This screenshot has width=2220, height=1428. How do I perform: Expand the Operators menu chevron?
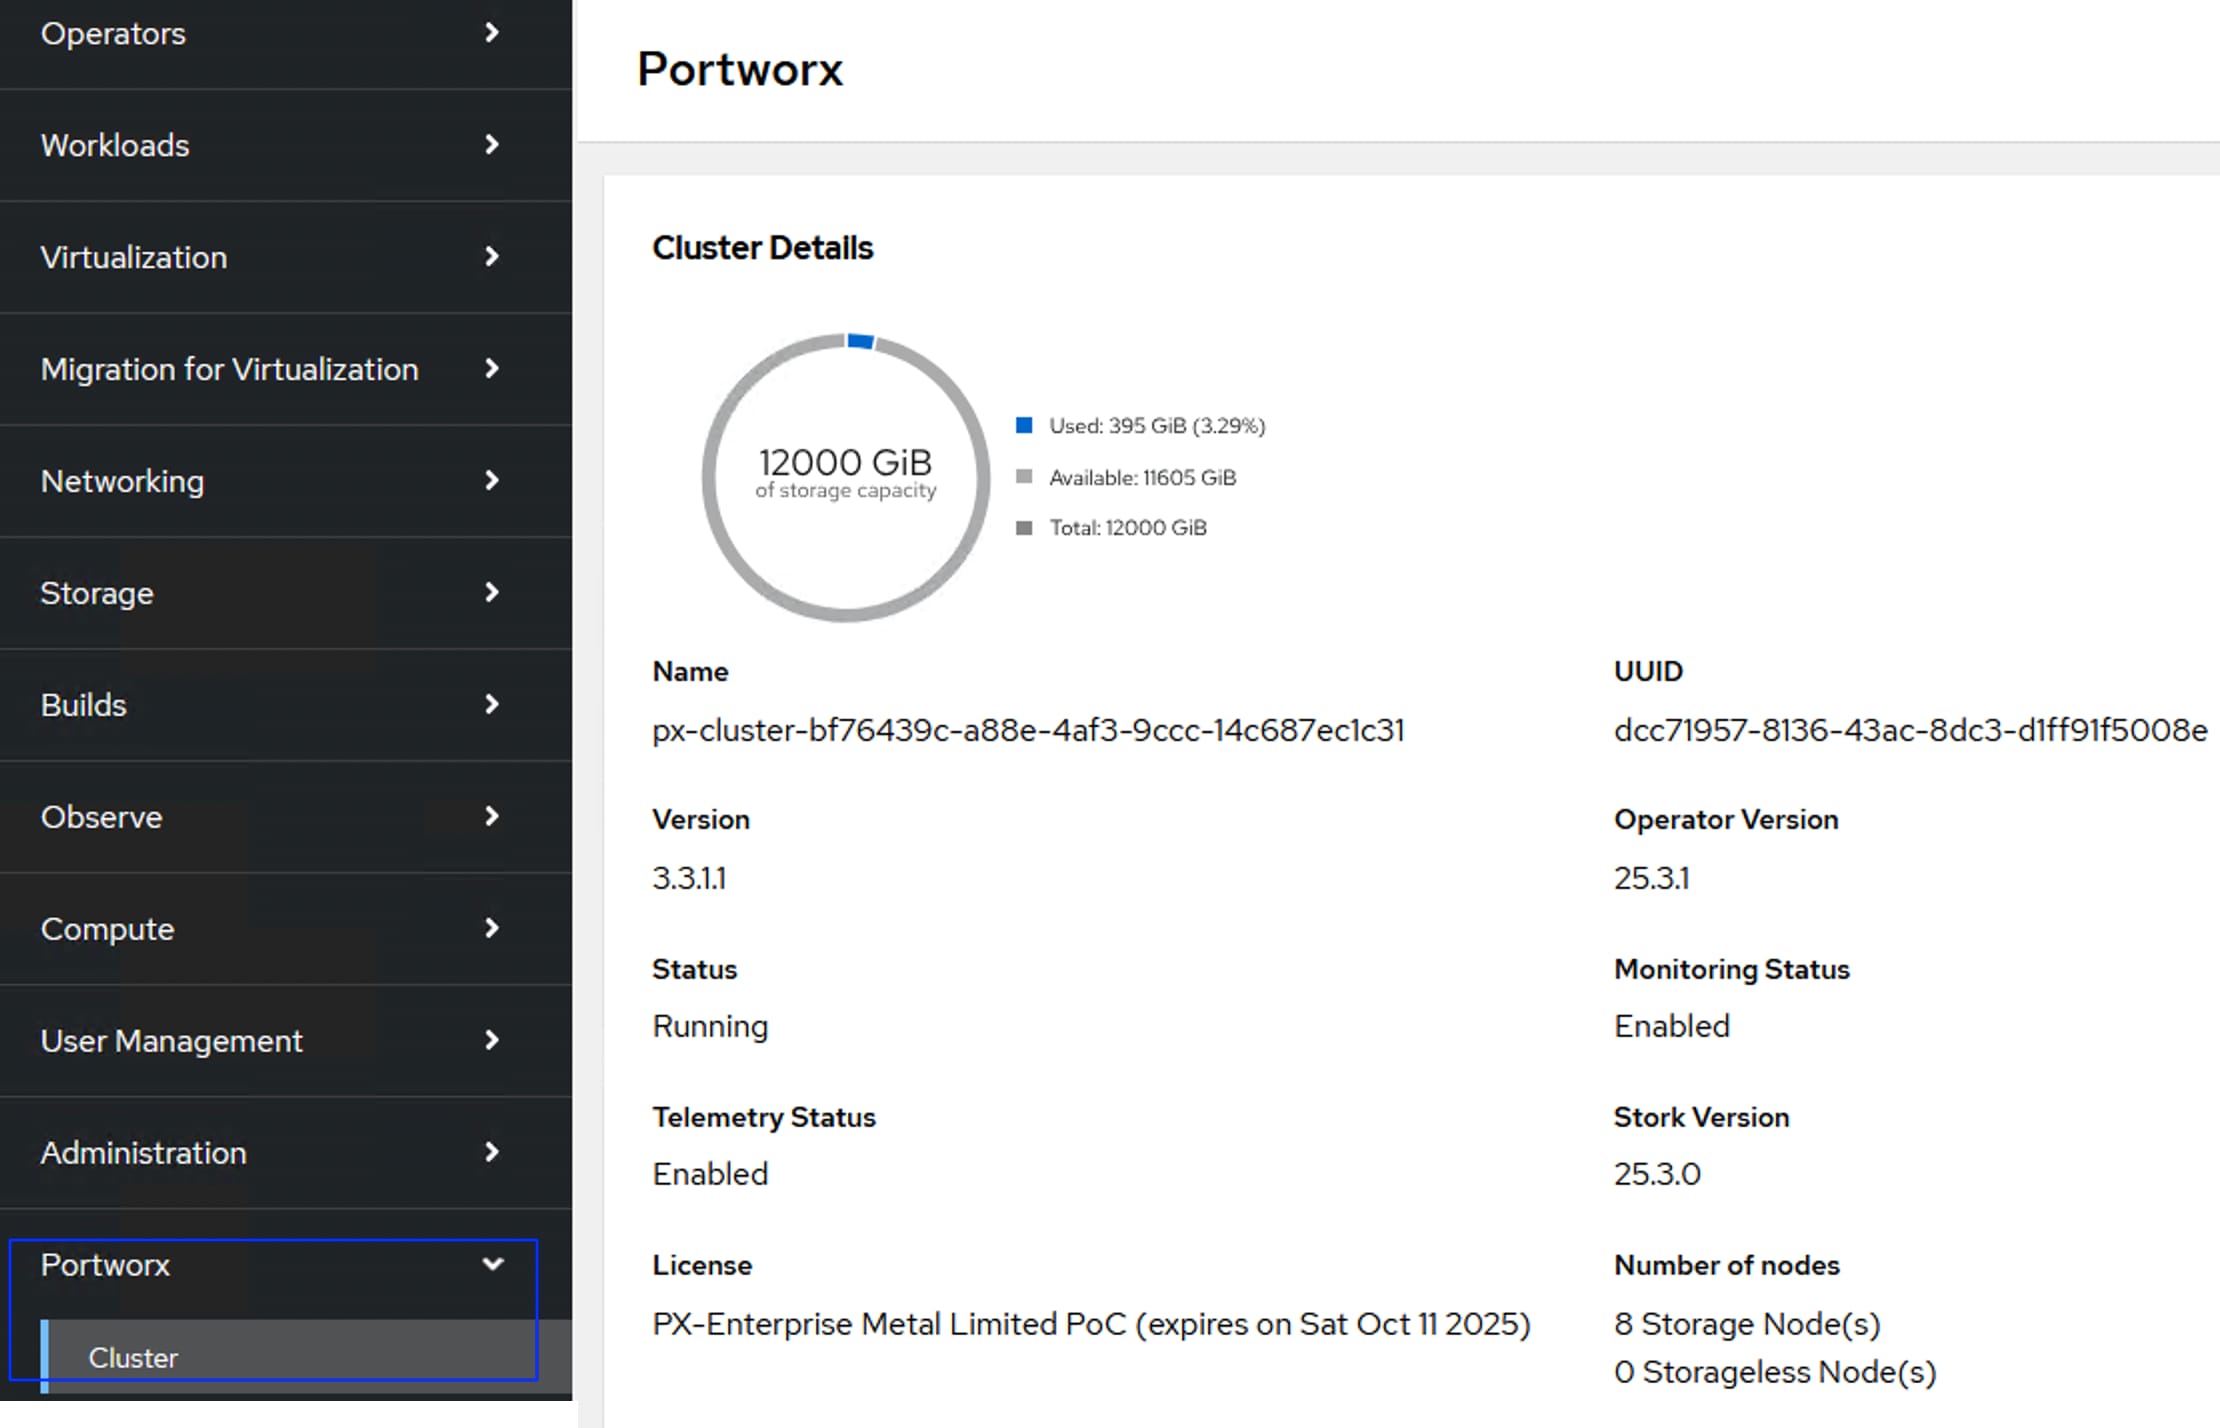491,33
